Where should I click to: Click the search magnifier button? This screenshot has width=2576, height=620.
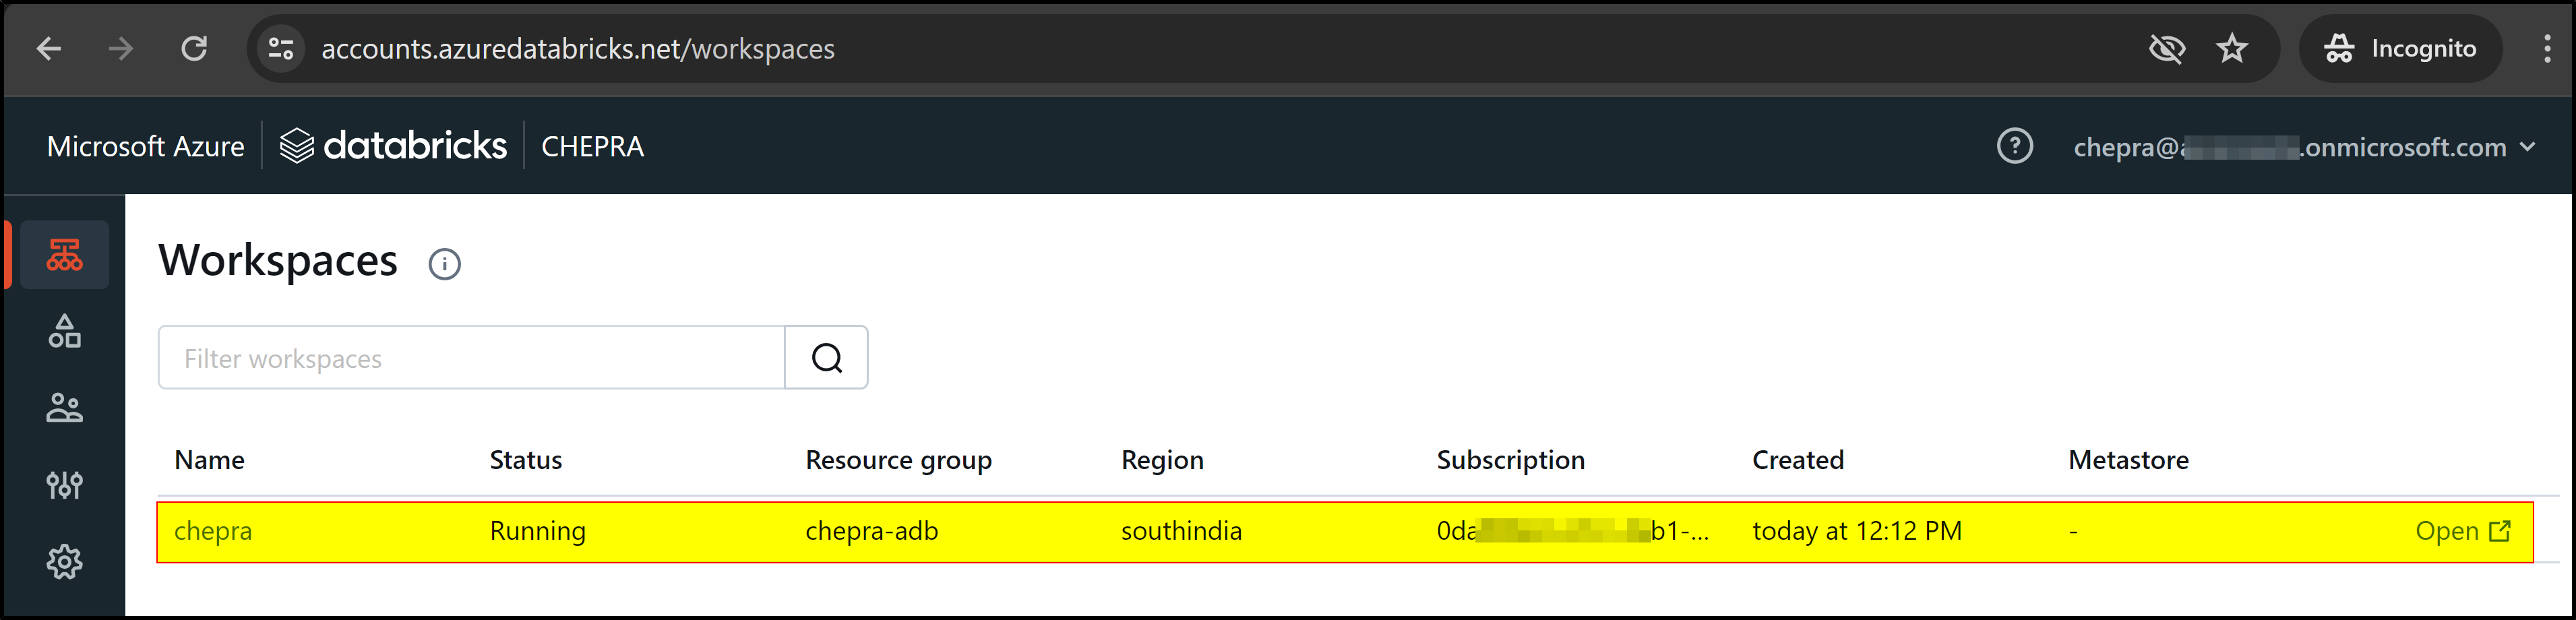point(826,358)
